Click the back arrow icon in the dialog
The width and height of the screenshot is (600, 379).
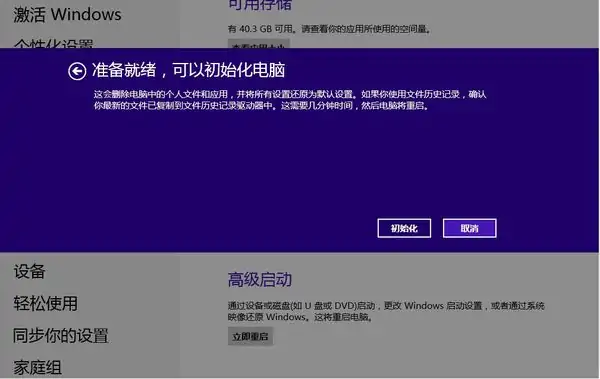[77, 71]
